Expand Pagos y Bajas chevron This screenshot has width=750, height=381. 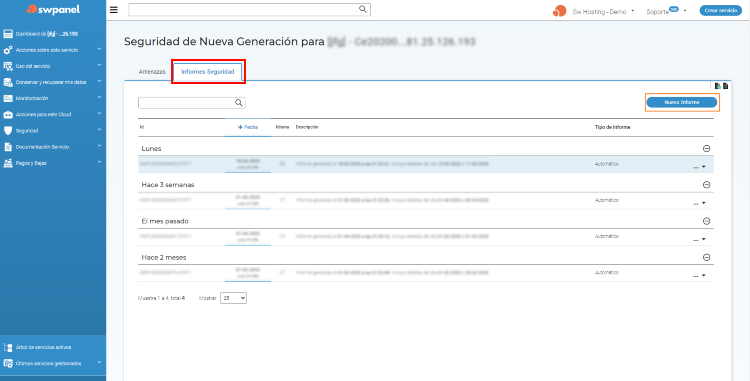click(99, 162)
